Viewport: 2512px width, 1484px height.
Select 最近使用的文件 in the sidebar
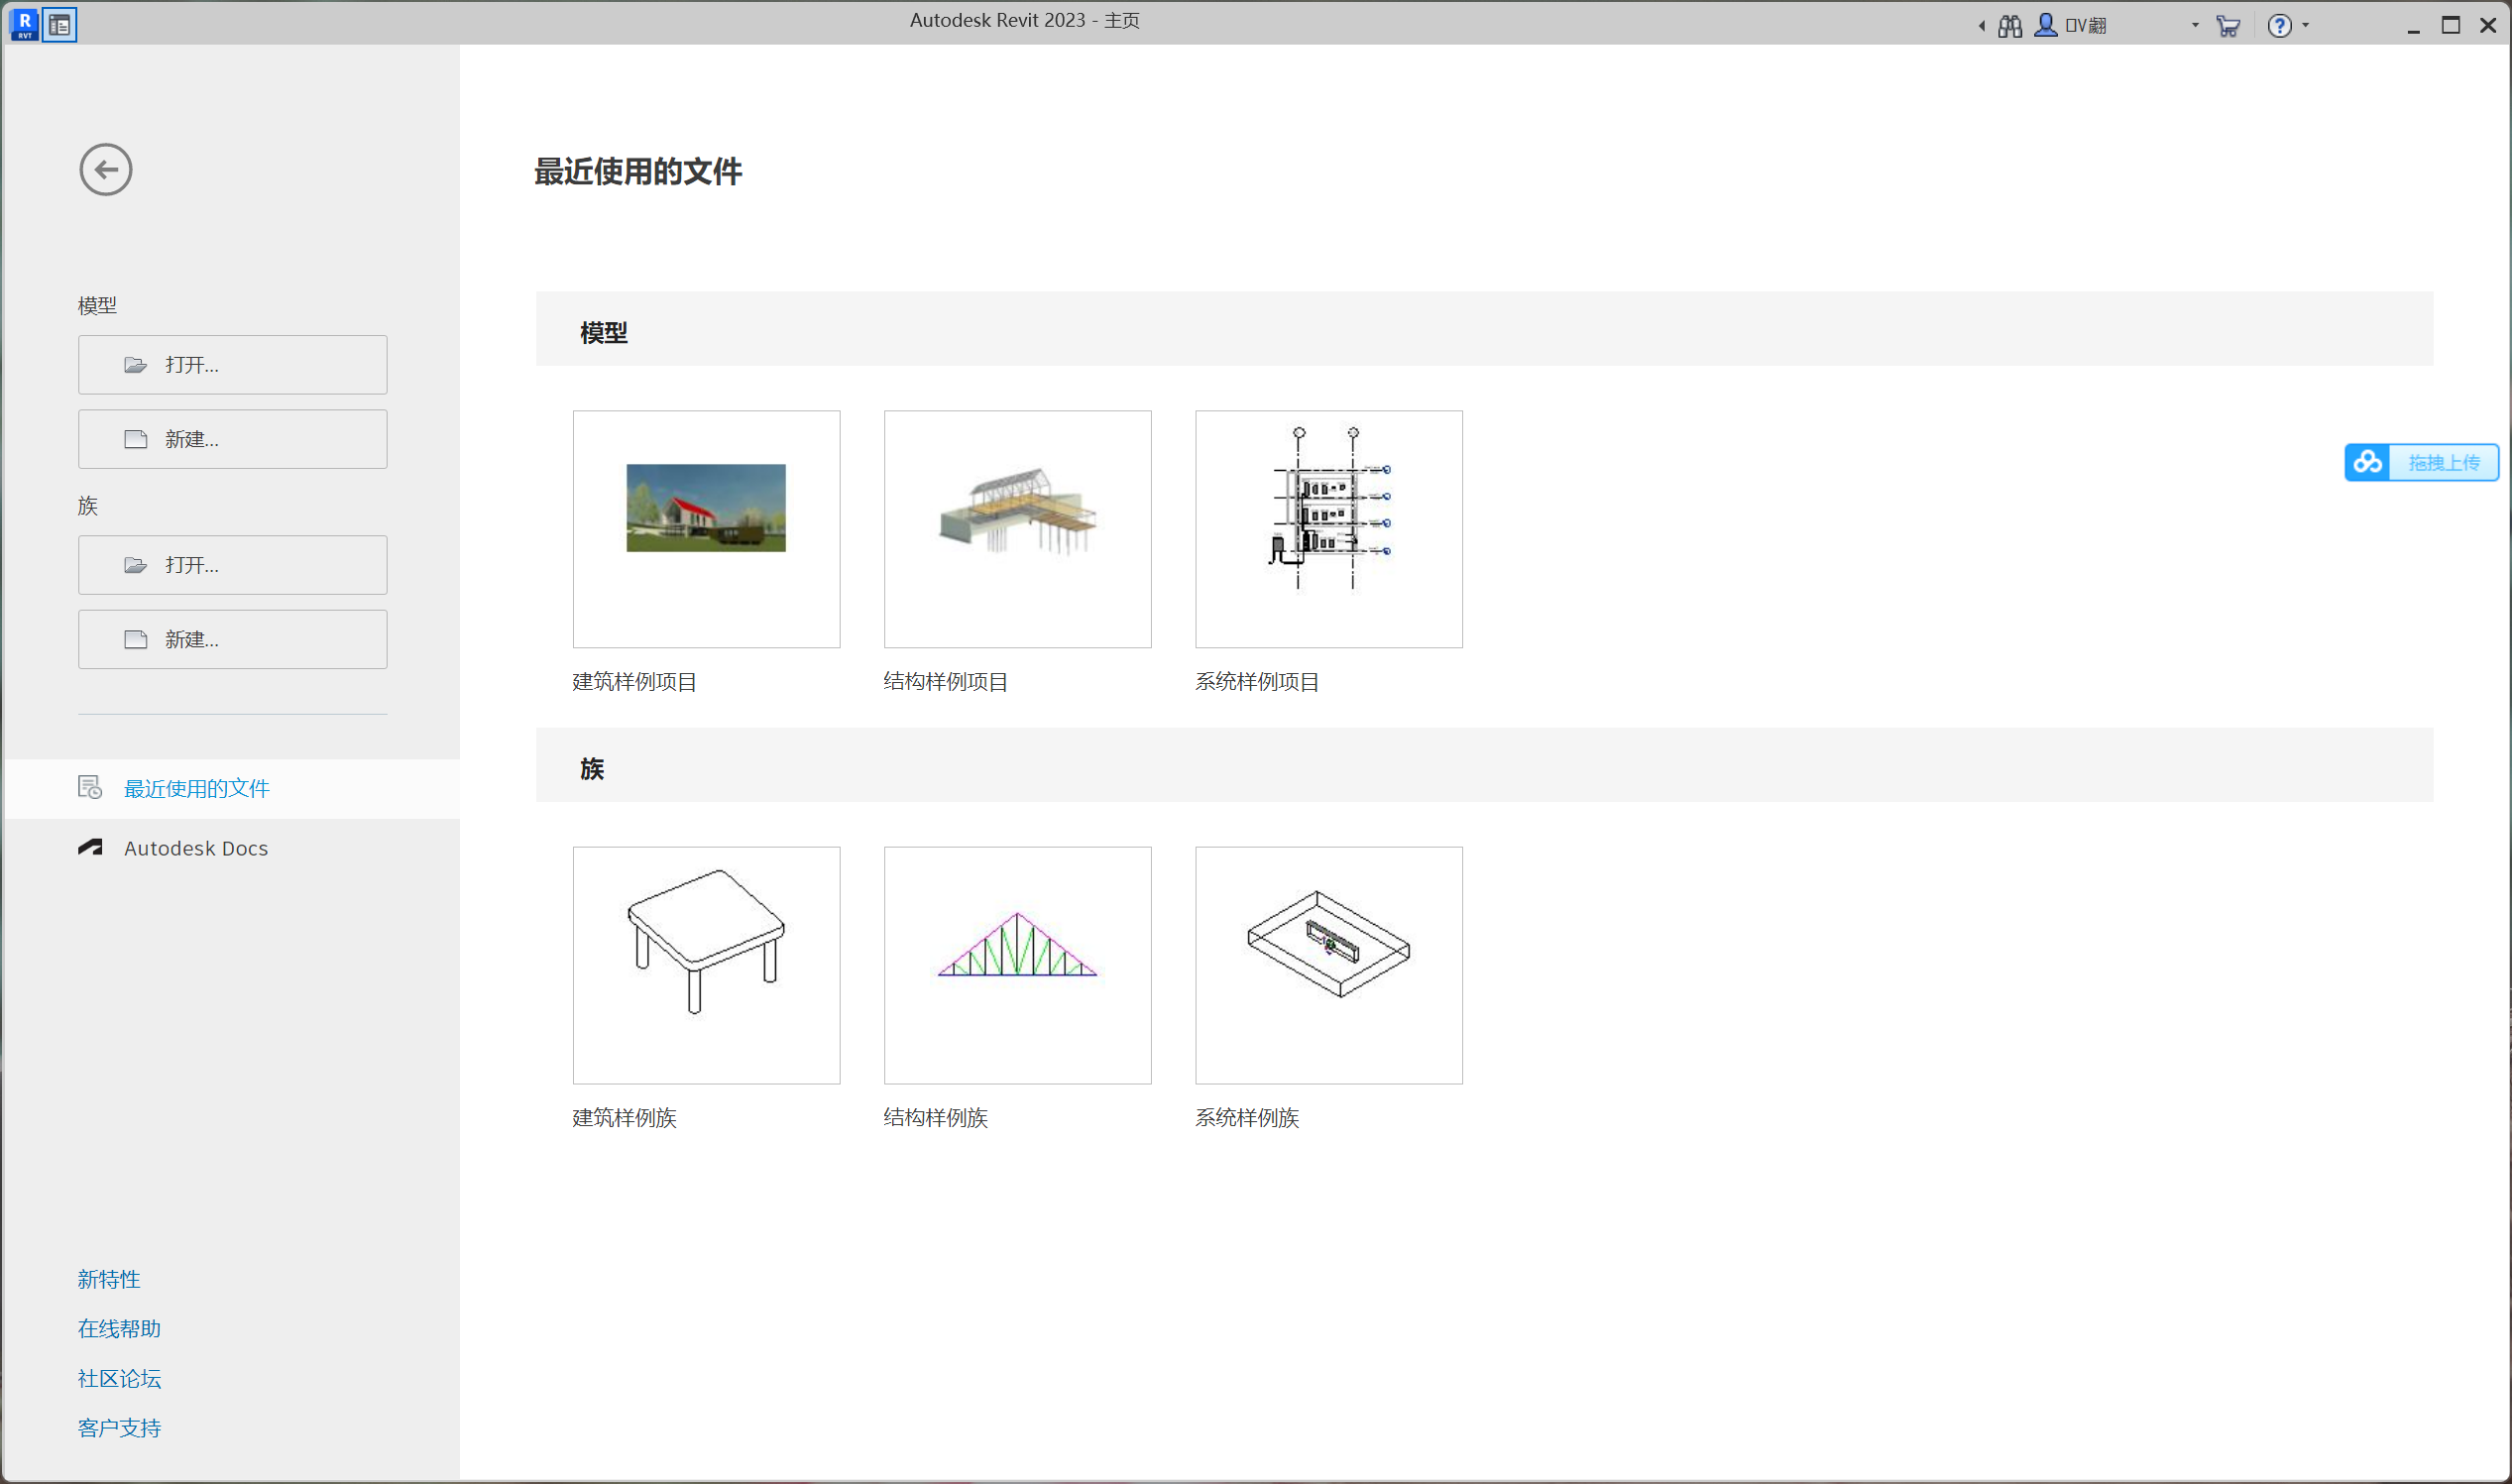tap(197, 788)
